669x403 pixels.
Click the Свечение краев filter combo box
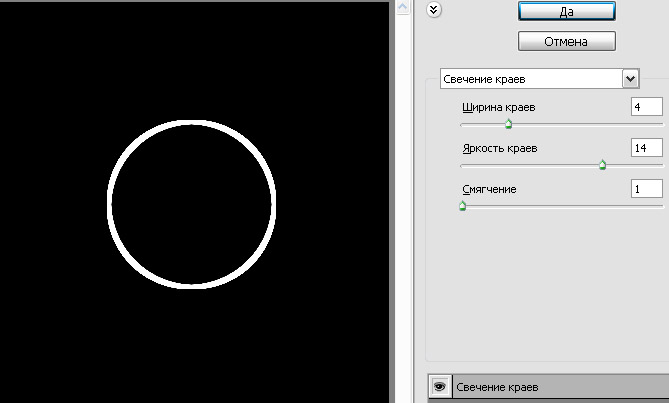tap(530, 78)
